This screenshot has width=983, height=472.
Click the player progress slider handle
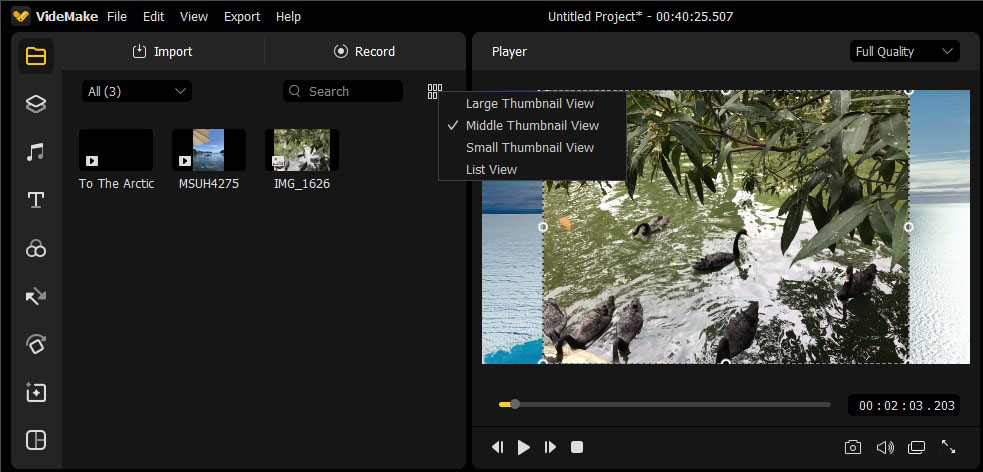click(x=515, y=404)
